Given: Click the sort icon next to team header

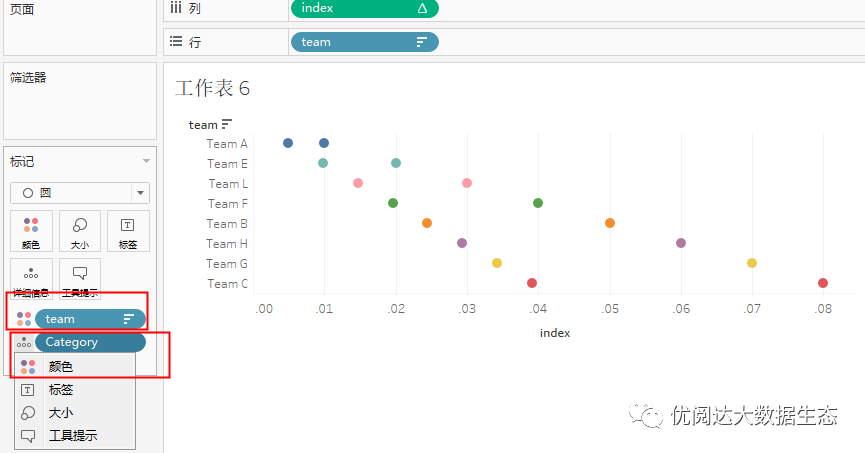Looking at the screenshot, I should pyautogui.click(x=227, y=125).
